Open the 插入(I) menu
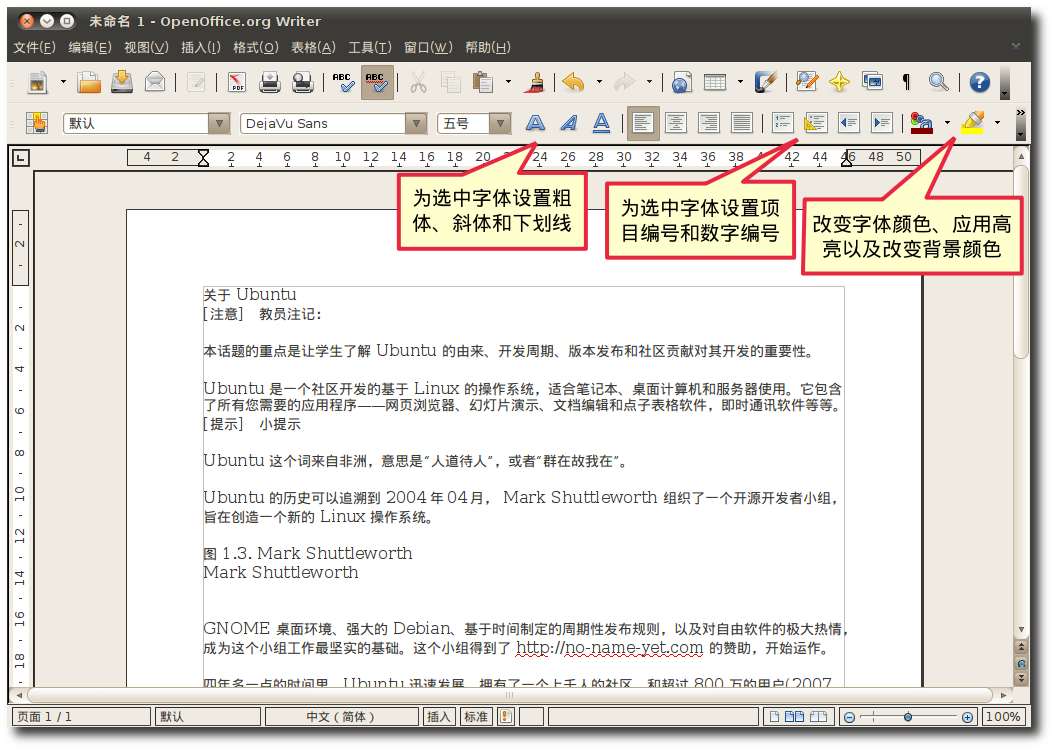This screenshot has height=750, width=1054. [201, 48]
